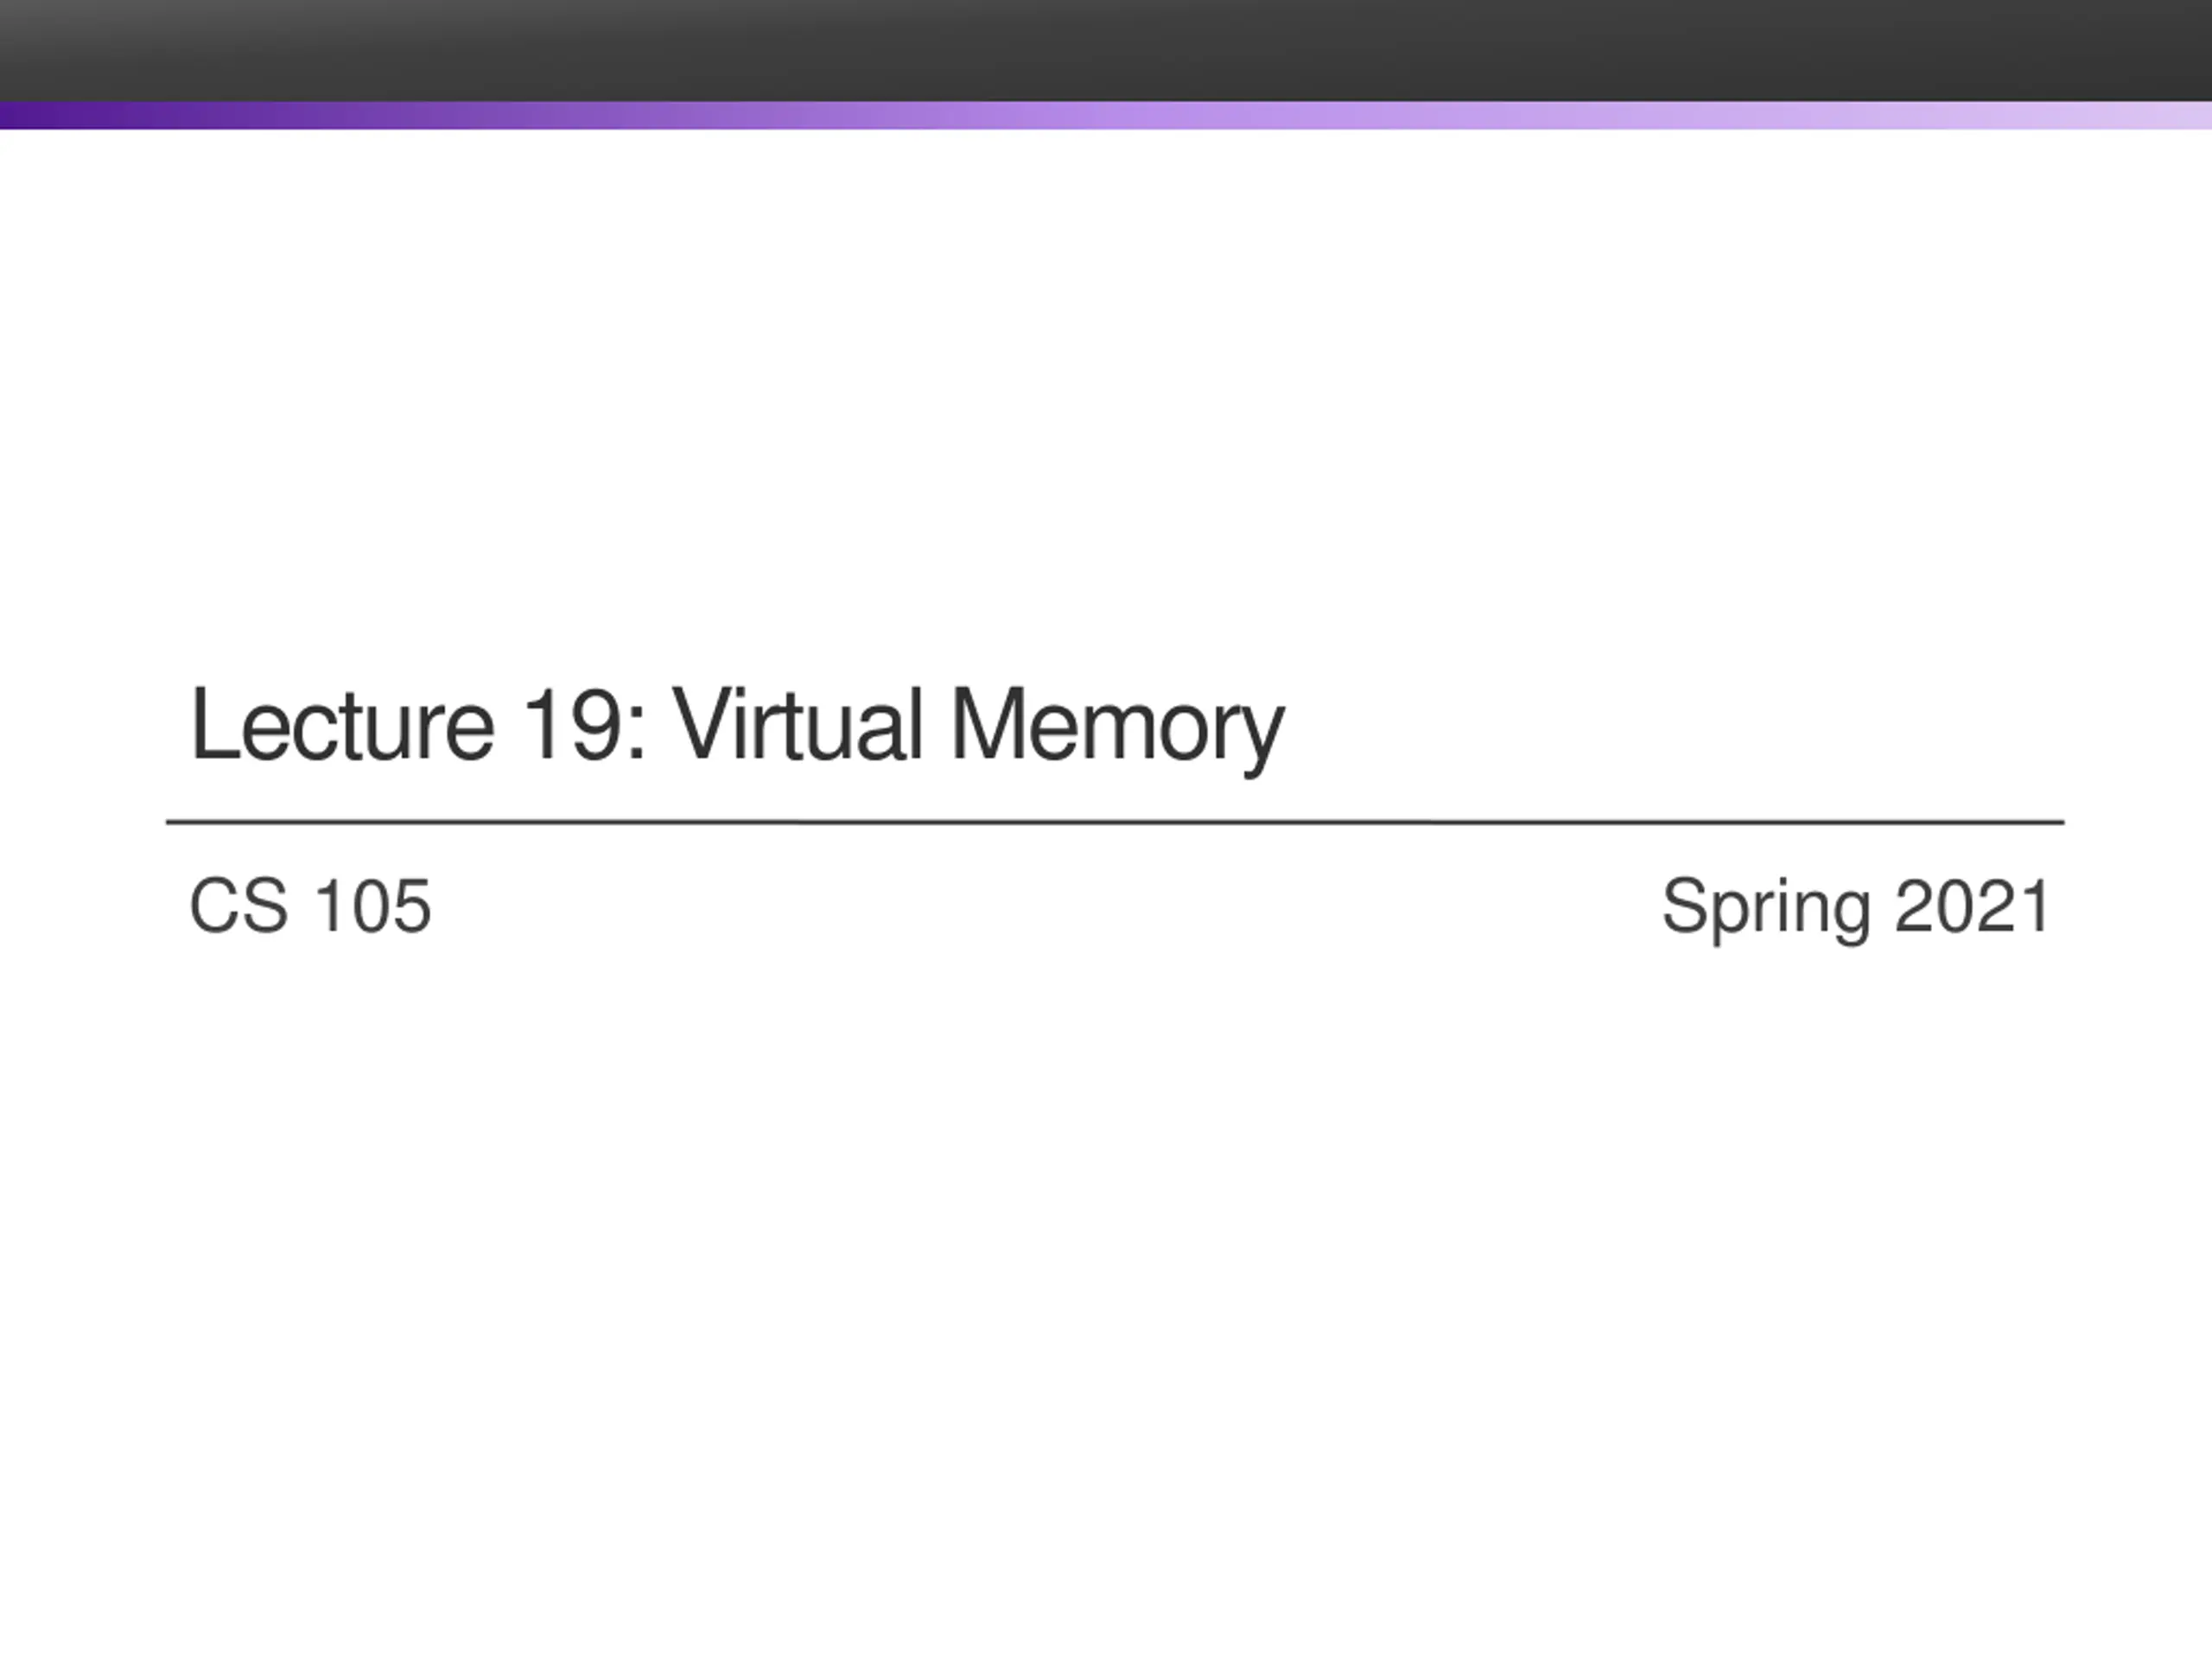
Task: Click the number '105' in the subtitle
Action: 372,906
